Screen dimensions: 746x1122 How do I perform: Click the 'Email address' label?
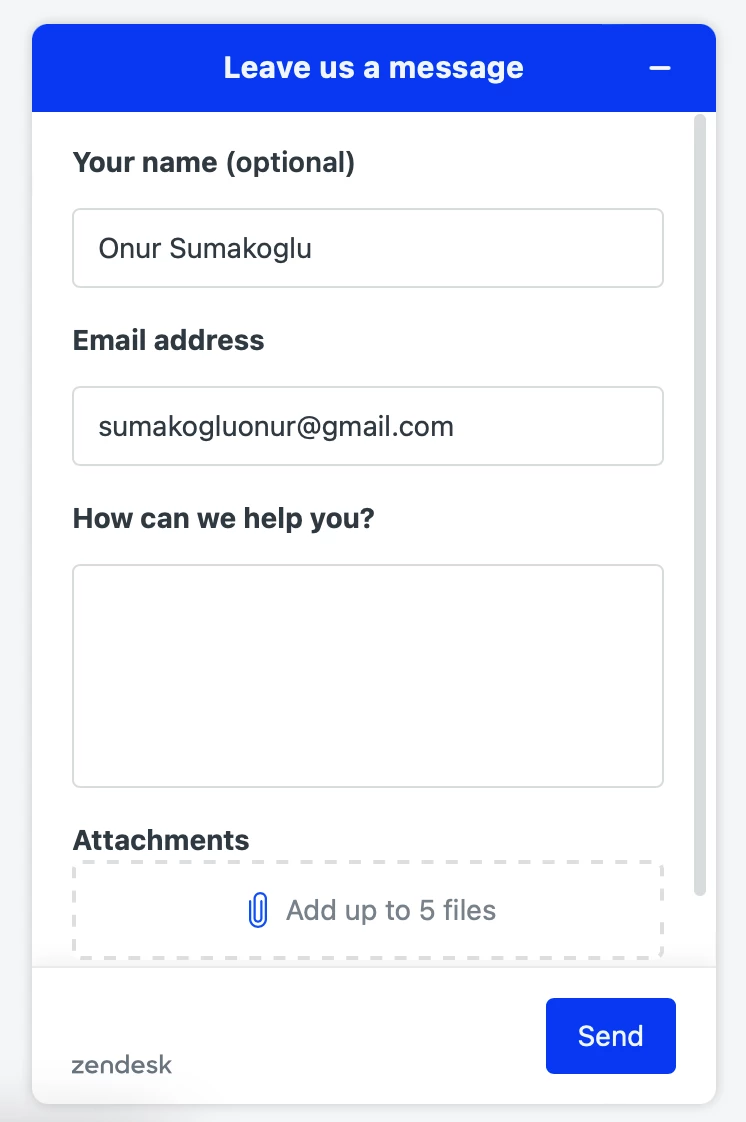[169, 340]
